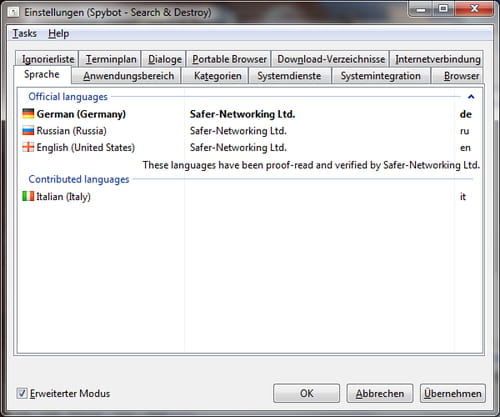Click the Italian flag icon

28,196
